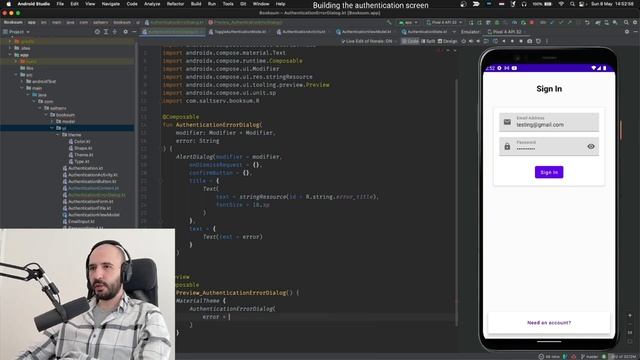Viewport: 640px width, 360px height.
Task: Open the Git menu
Action: (x=243, y=4)
